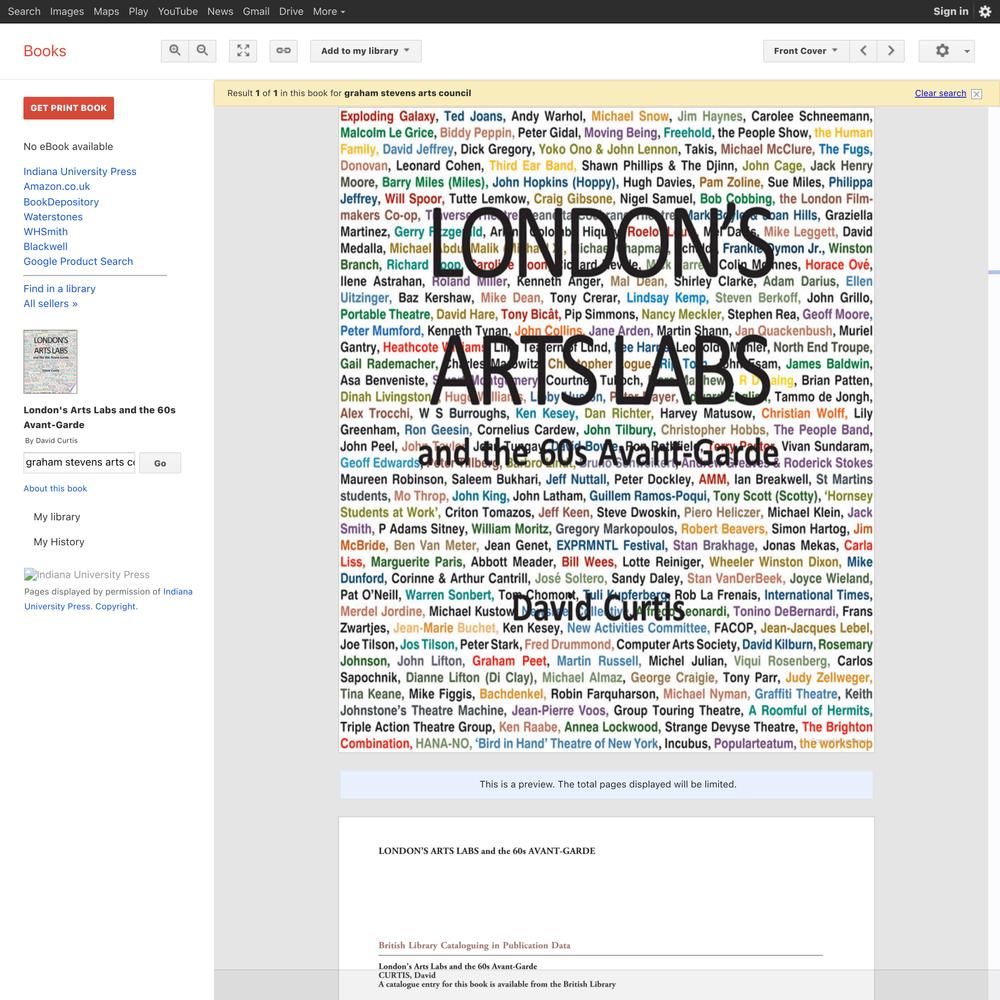Open Google Product Search link

pyautogui.click(x=78, y=261)
